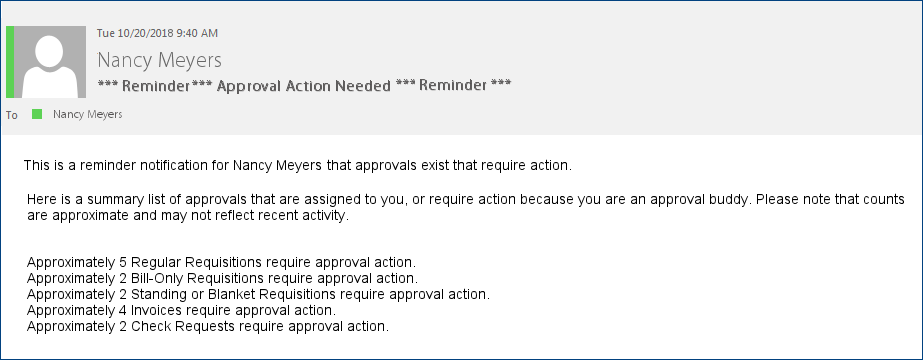Open the sender name Nancy Meyers heading
This screenshot has width=923, height=360.
click(x=159, y=60)
